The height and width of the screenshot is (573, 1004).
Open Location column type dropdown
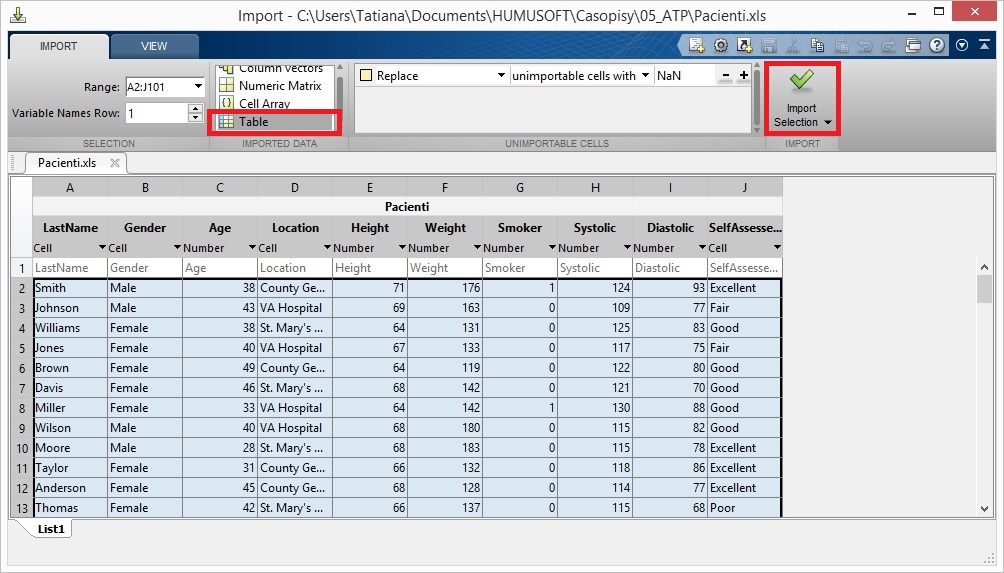point(327,248)
